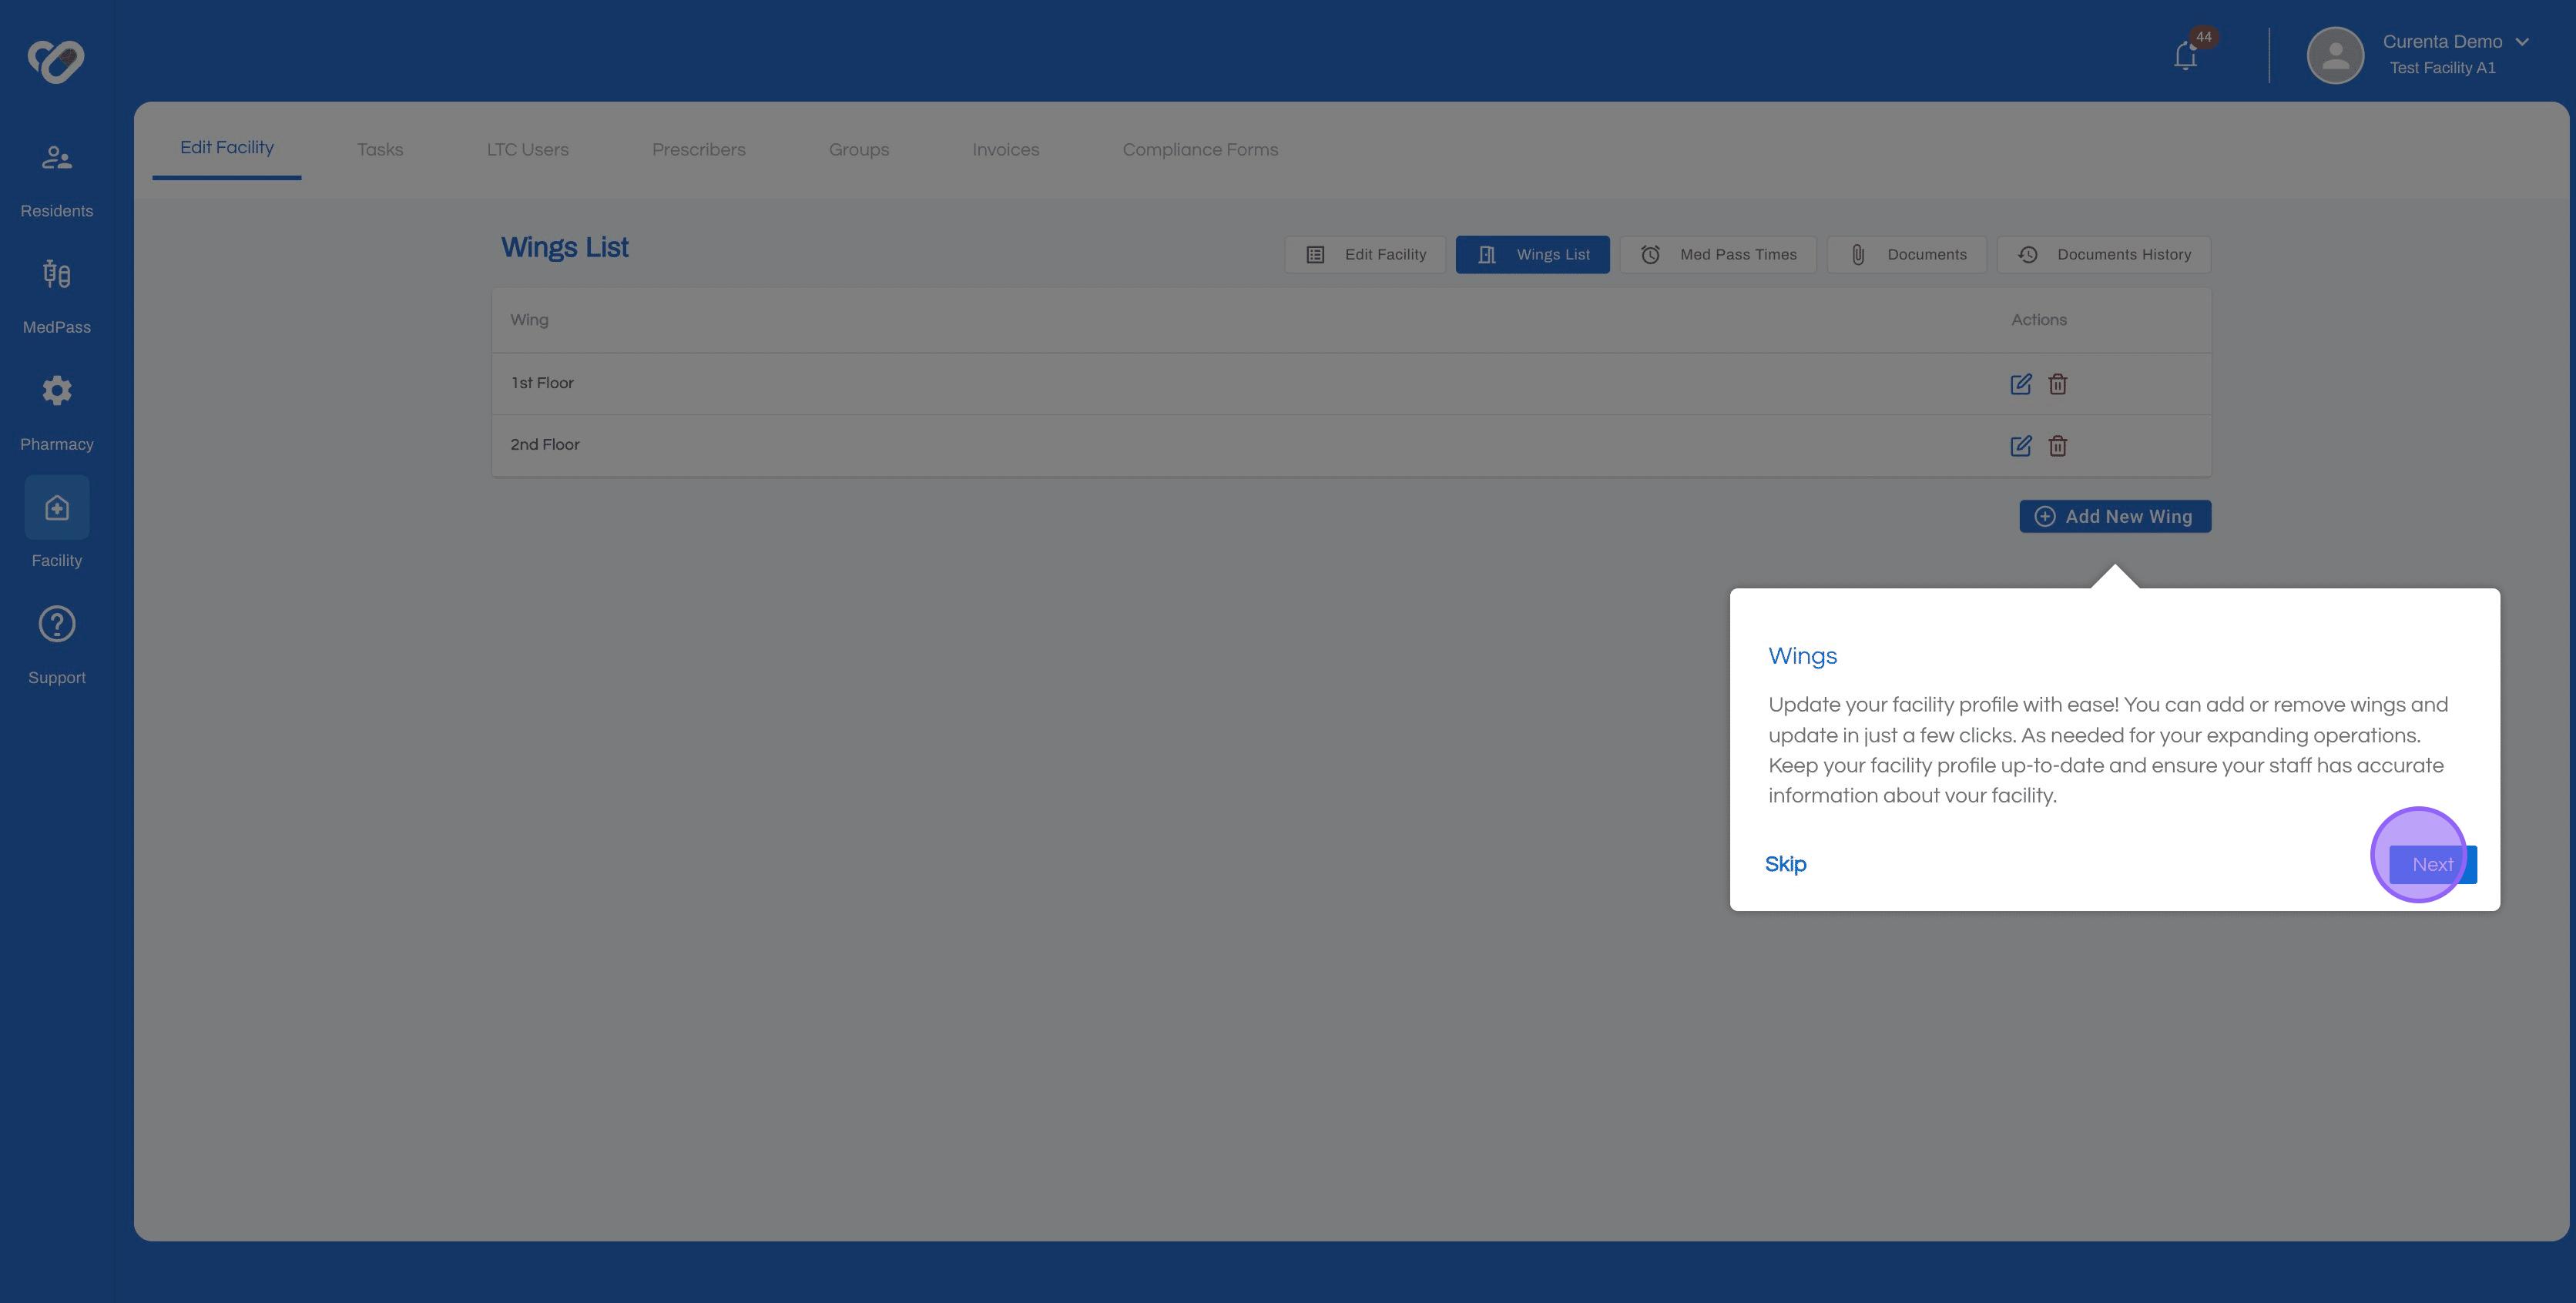Edit the 2nd Floor wing
The image size is (2576, 1303).
pos(2020,446)
